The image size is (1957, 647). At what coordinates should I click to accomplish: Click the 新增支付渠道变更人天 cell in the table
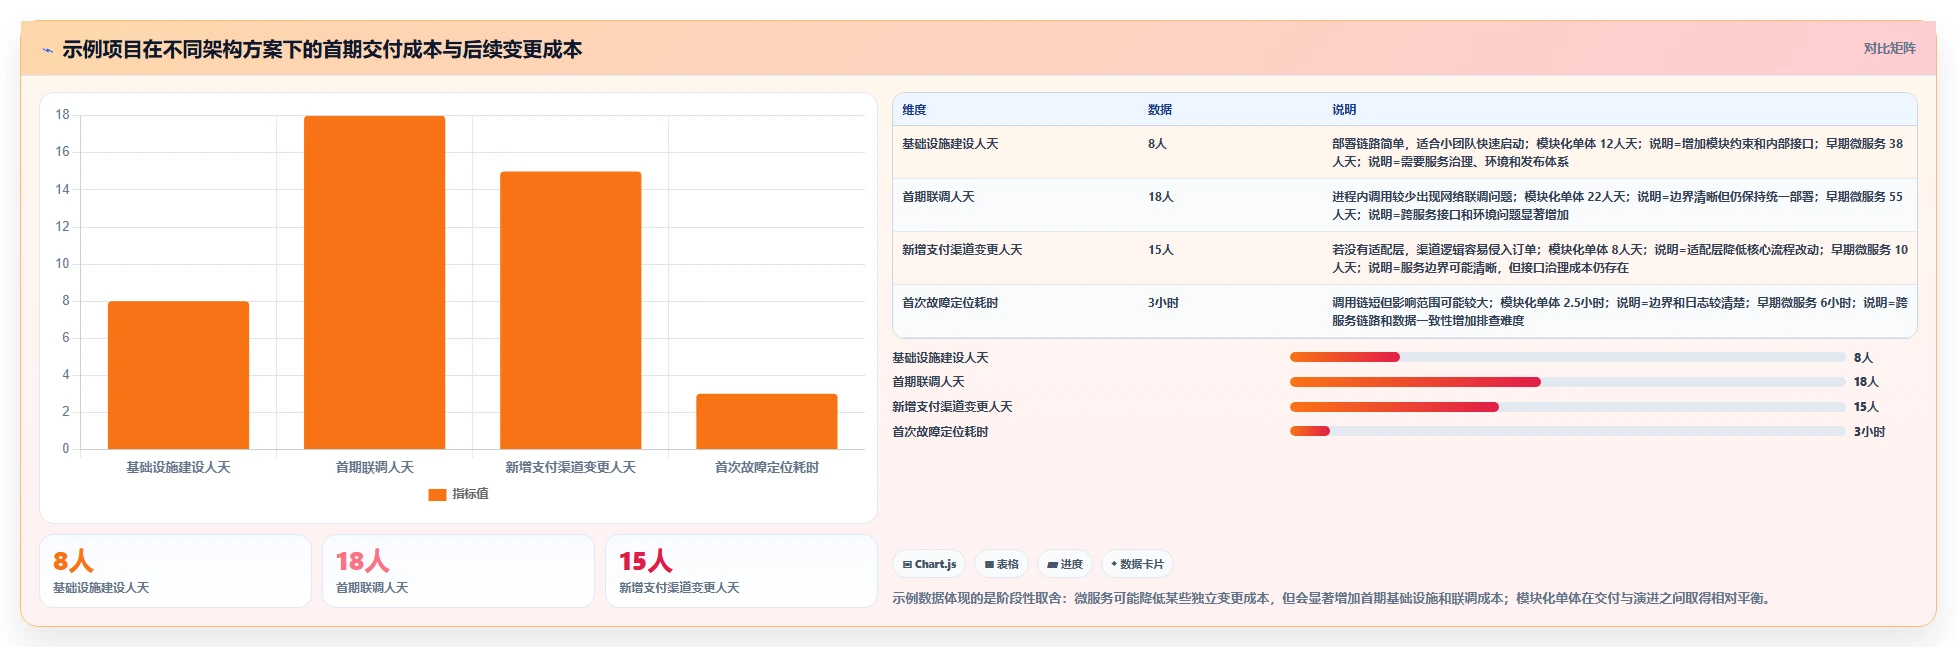pos(962,250)
